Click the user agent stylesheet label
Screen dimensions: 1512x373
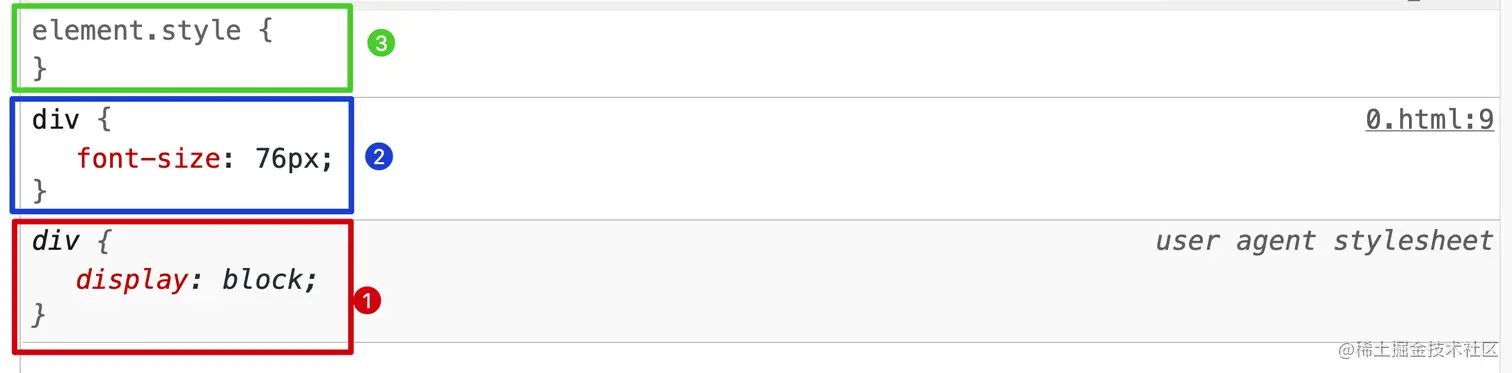tap(1324, 241)
